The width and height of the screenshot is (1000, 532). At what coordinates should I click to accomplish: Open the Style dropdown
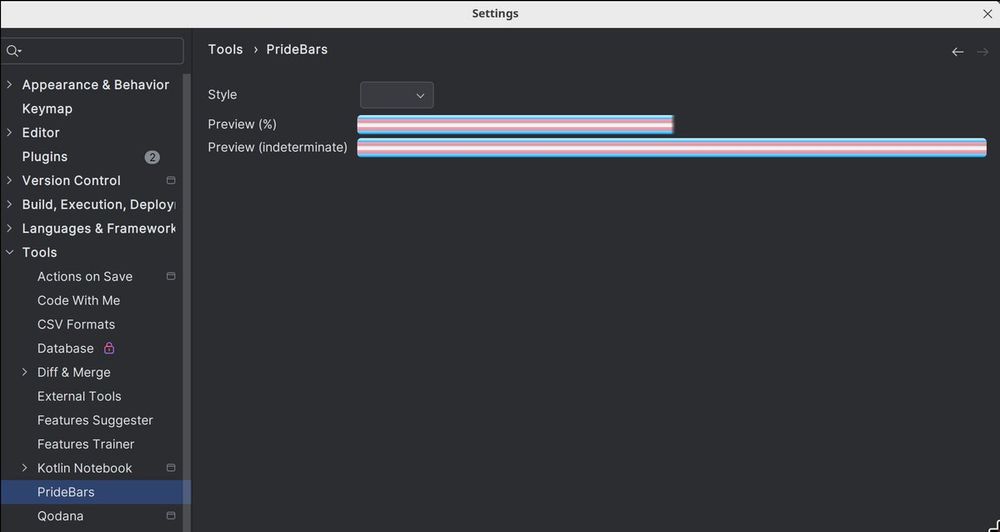pos(397,95)
